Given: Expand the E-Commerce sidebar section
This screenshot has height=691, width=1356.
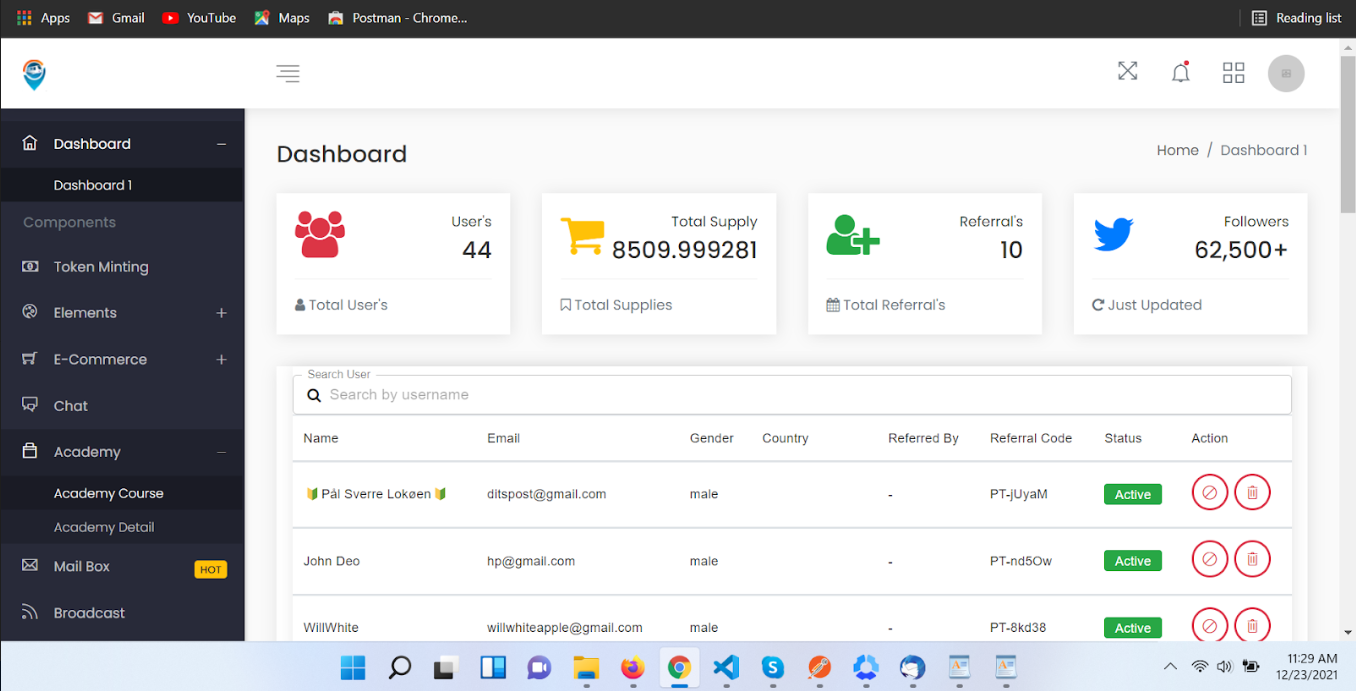Looking at the screenshot, I should coord(222,359).
